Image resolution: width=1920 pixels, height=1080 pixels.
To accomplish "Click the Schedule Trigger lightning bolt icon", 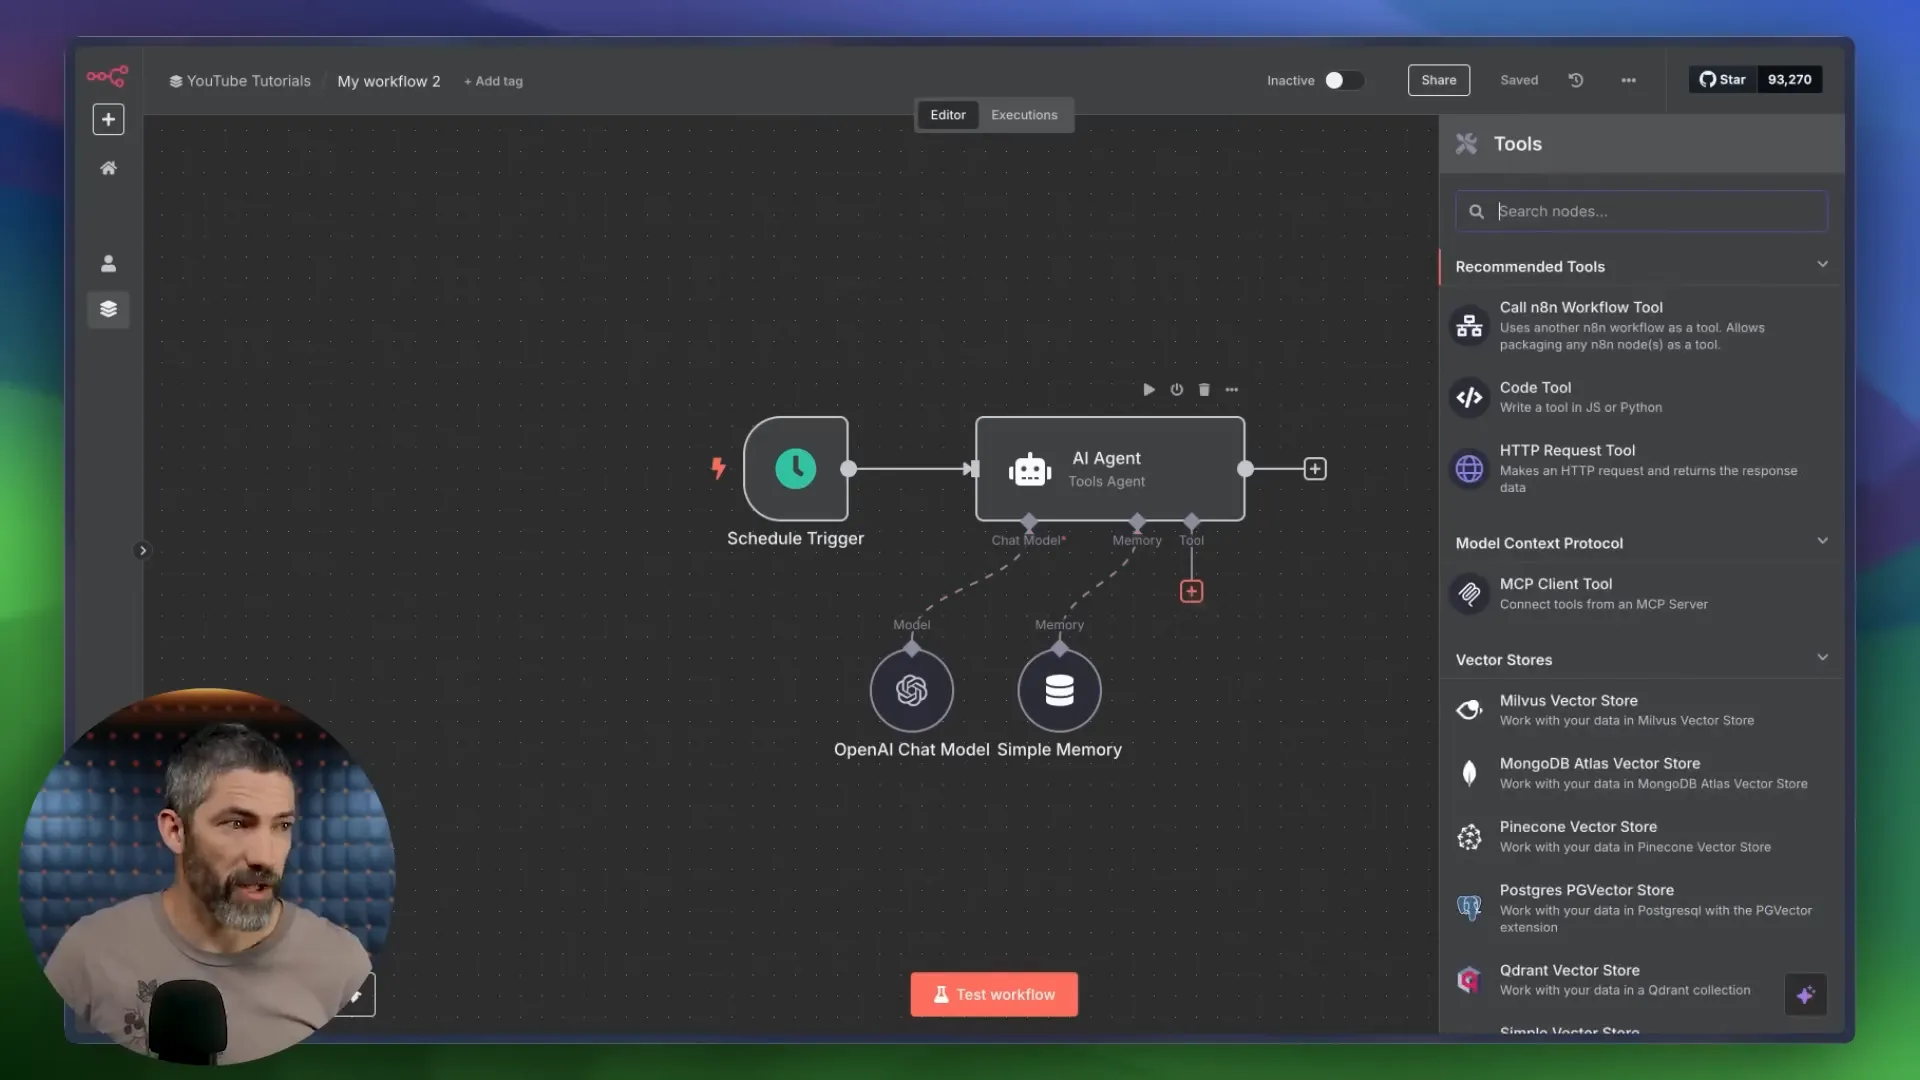I will [718, 467].
